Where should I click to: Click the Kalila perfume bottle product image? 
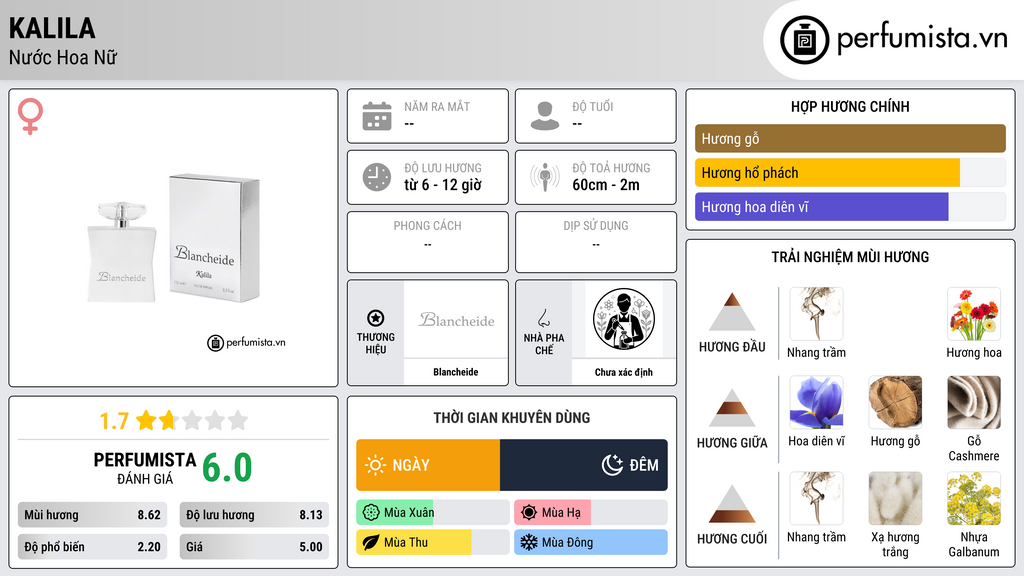pyautogui.click(x=174, y=238)
